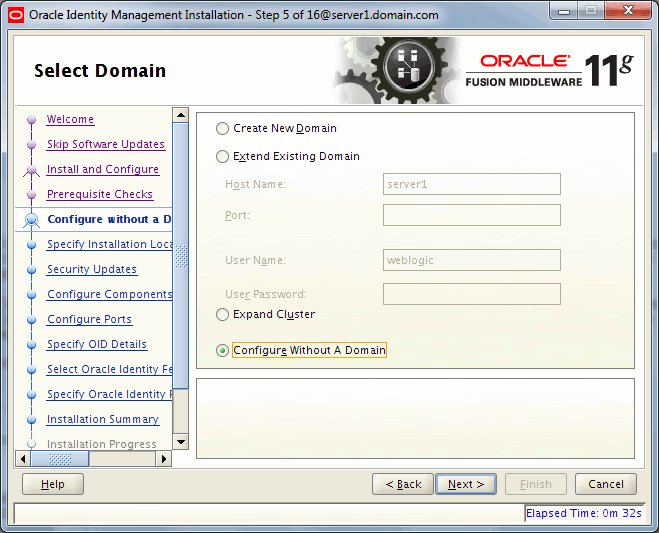Go to Prerequisite Checks step
Viewport: 659px width, 533px height.
(x=100, y=194)
